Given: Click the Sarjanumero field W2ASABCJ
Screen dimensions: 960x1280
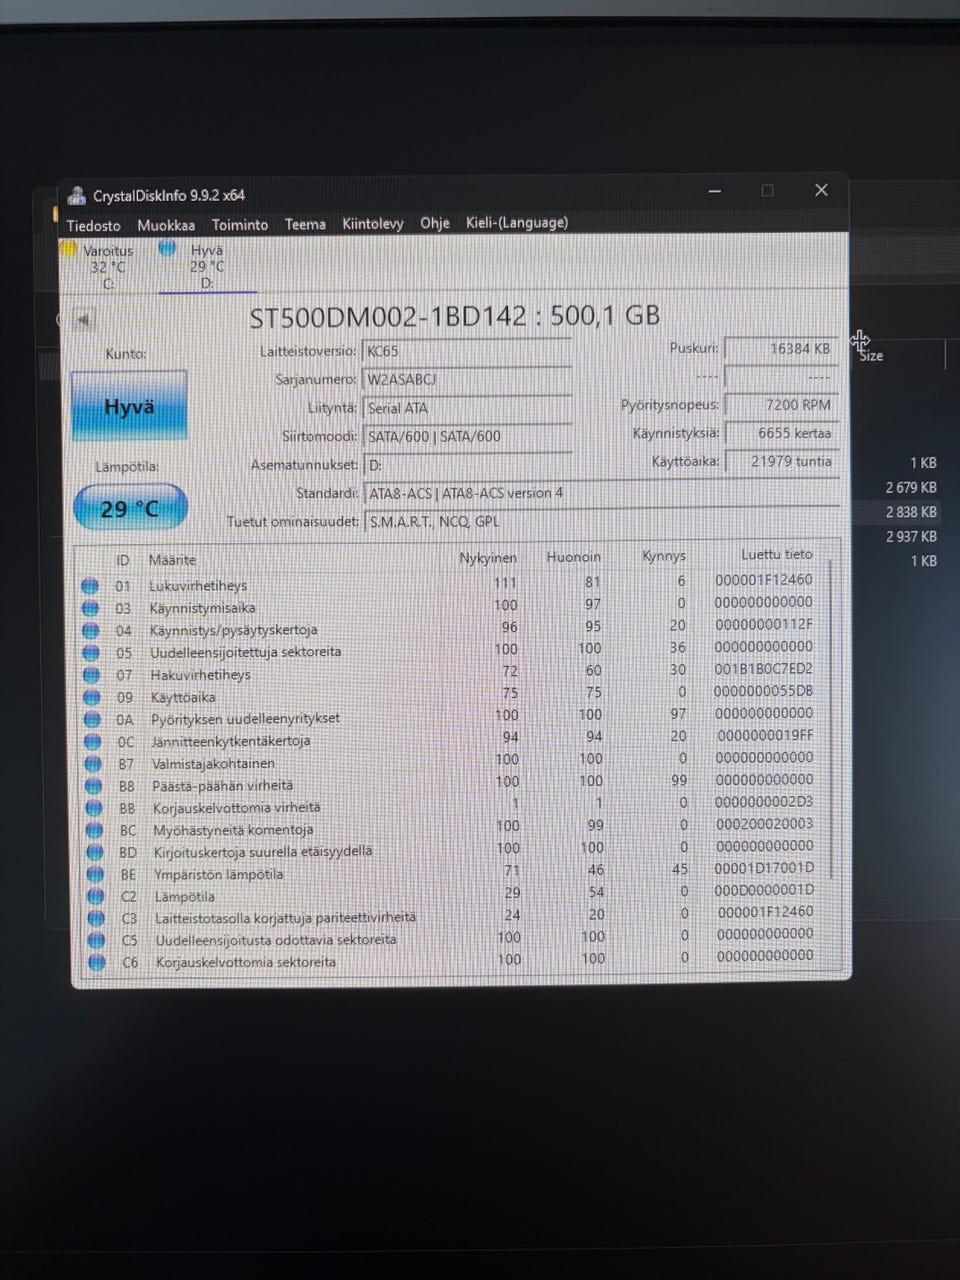Looking at the screenshot, I should click(x=467, y=380).
